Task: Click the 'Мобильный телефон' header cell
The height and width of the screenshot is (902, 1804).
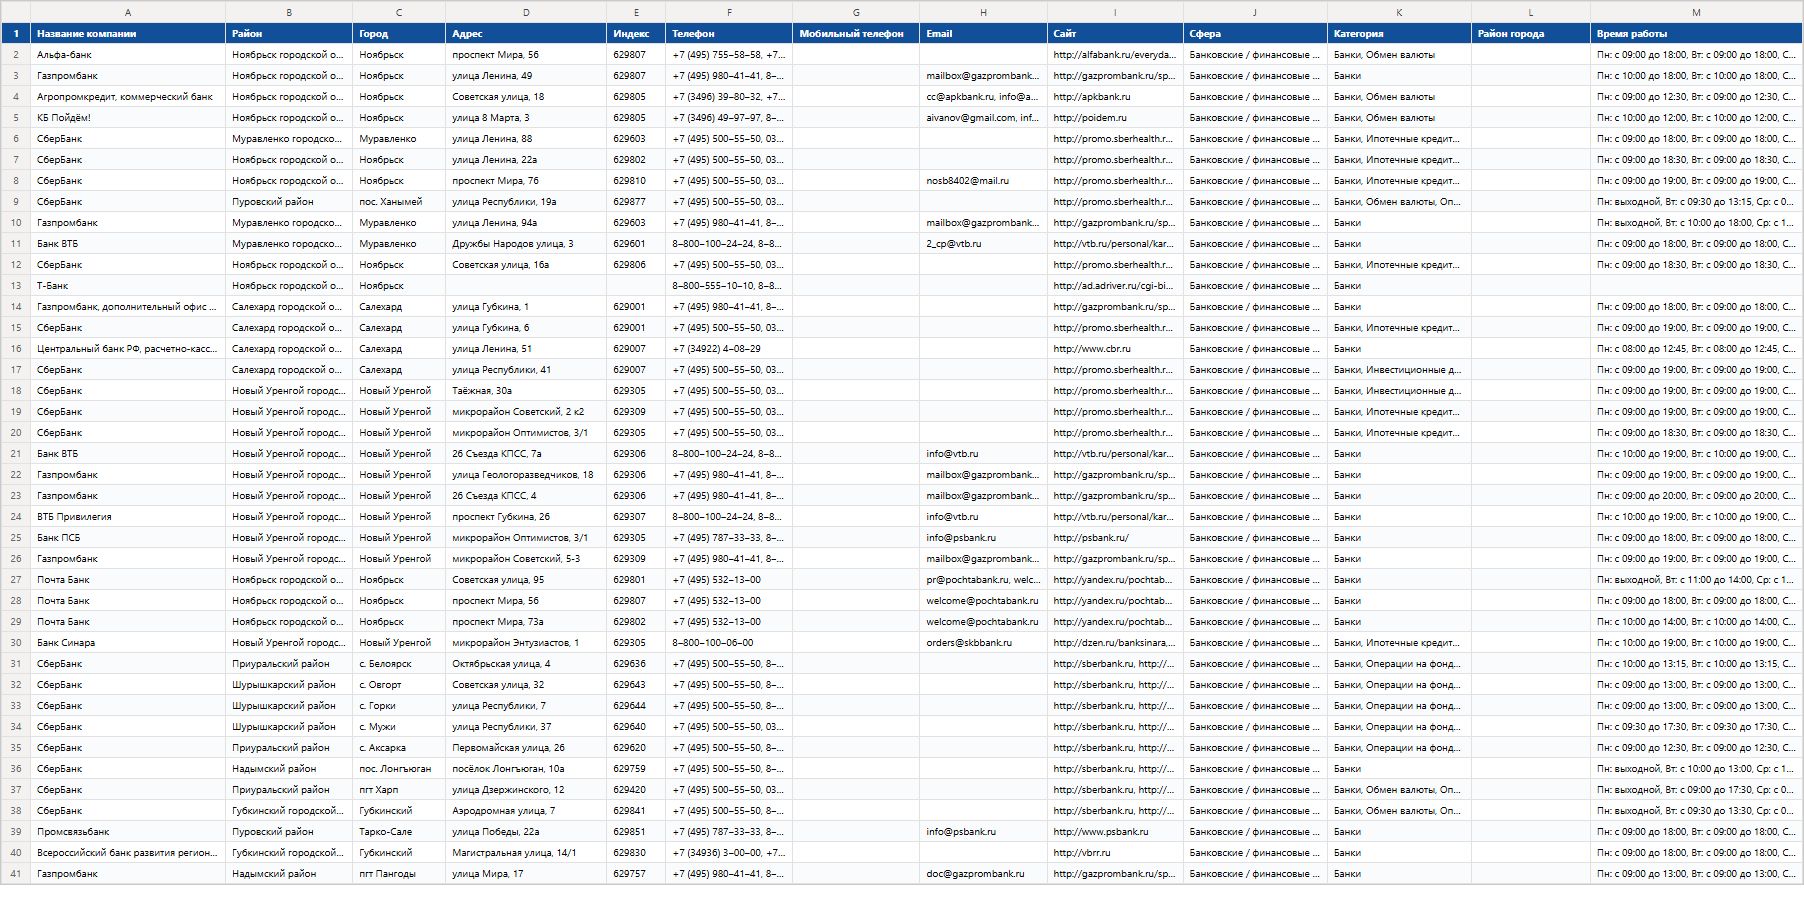Action: coord(856,33)
